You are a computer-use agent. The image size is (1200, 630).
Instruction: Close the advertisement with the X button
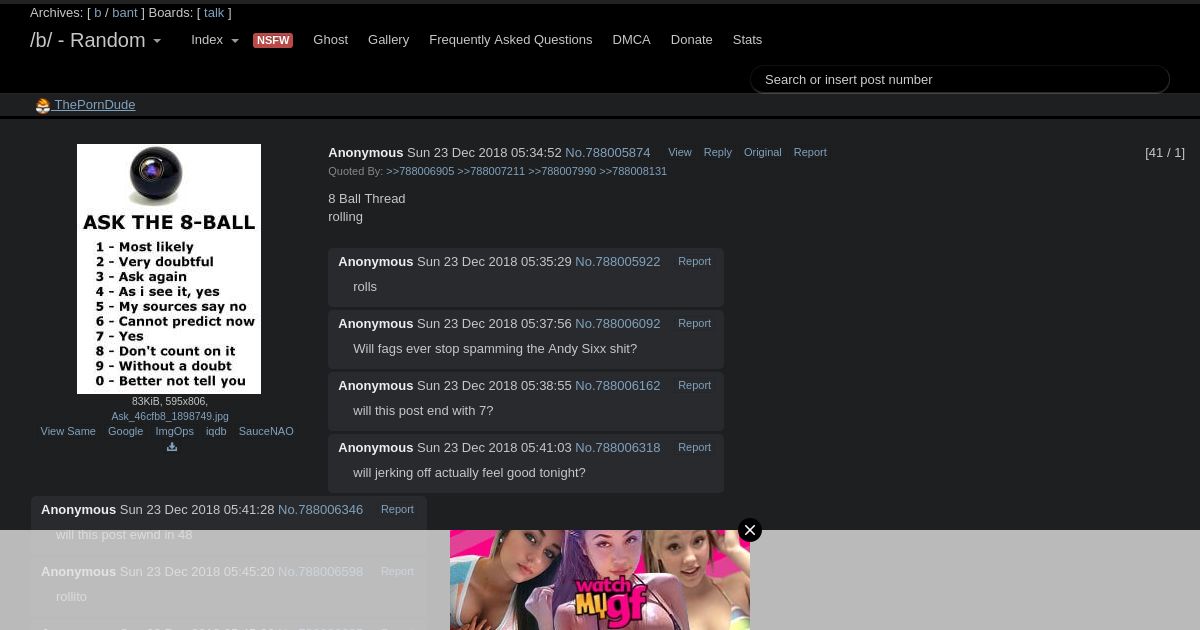tap(750, 530)
